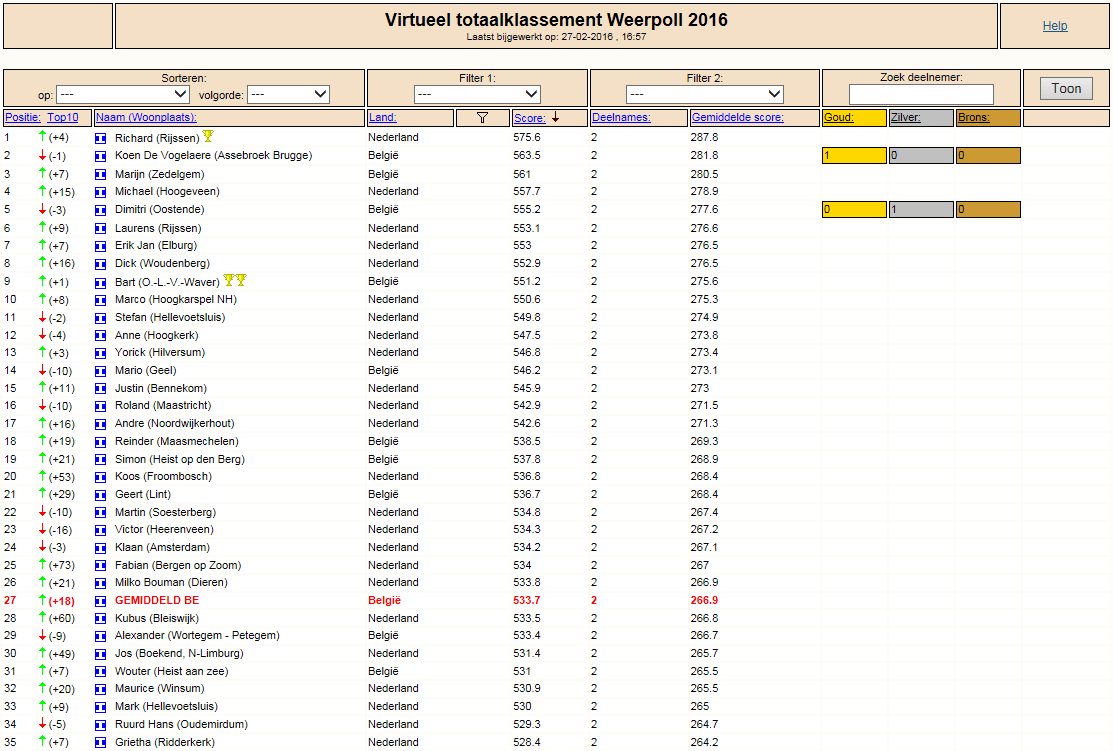Screen dimensions: 1113x751
Task: Click the Toon button
Action: (1066, 89)
